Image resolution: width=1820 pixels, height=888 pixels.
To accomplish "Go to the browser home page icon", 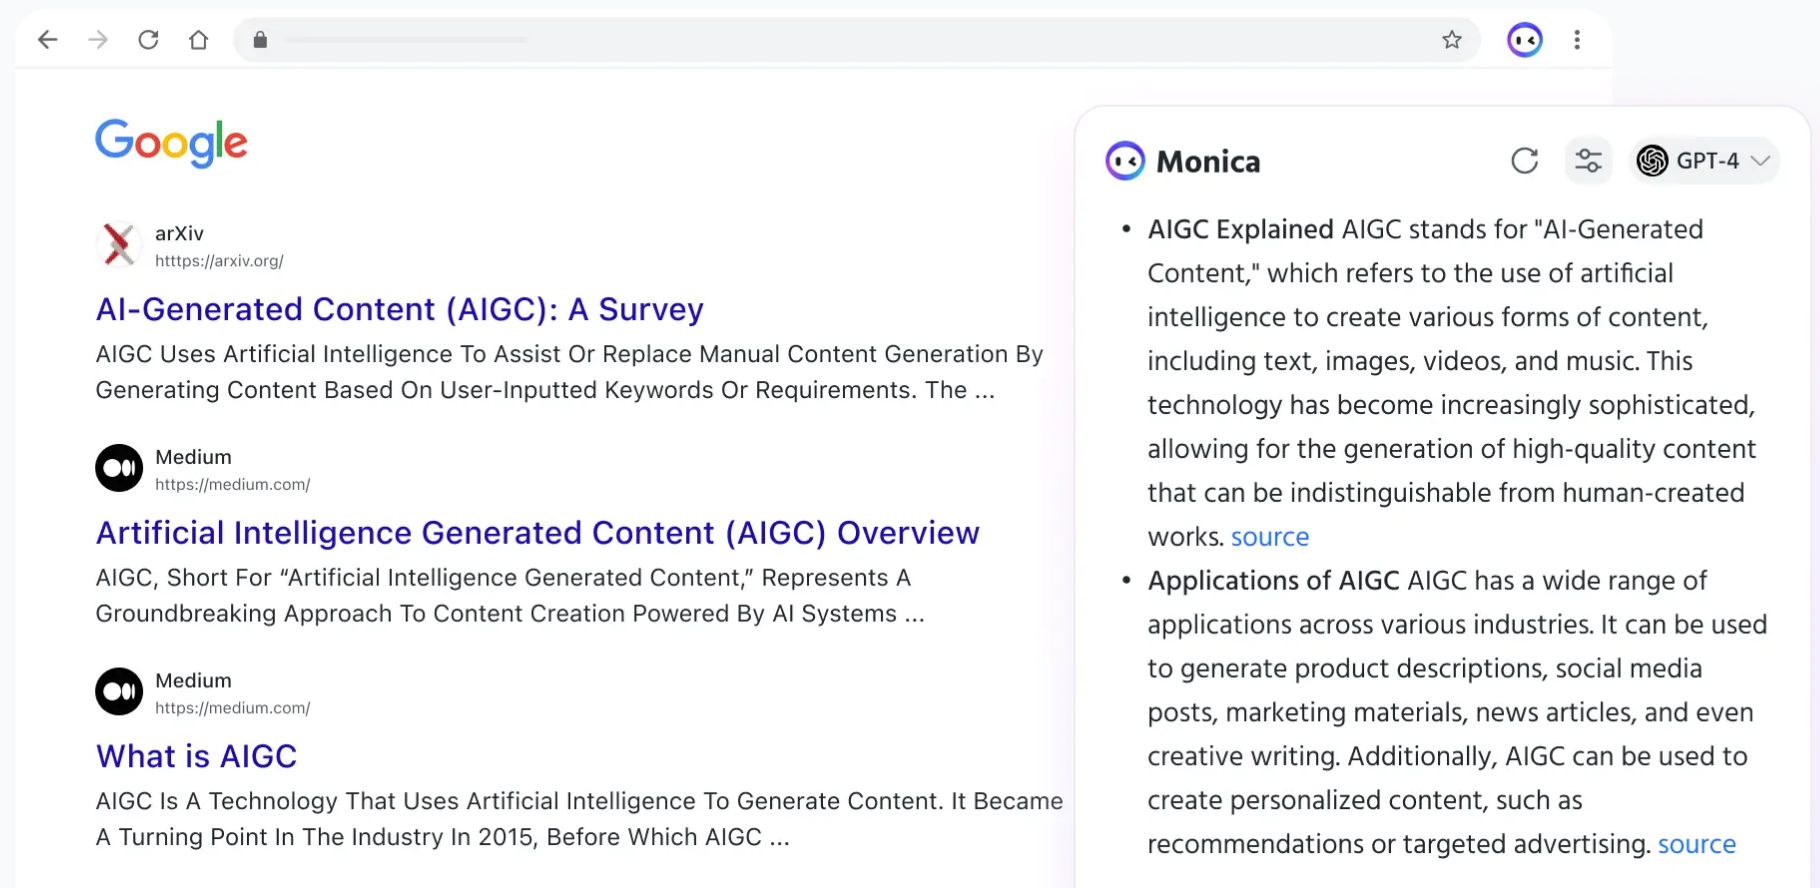I will (199, 40).
